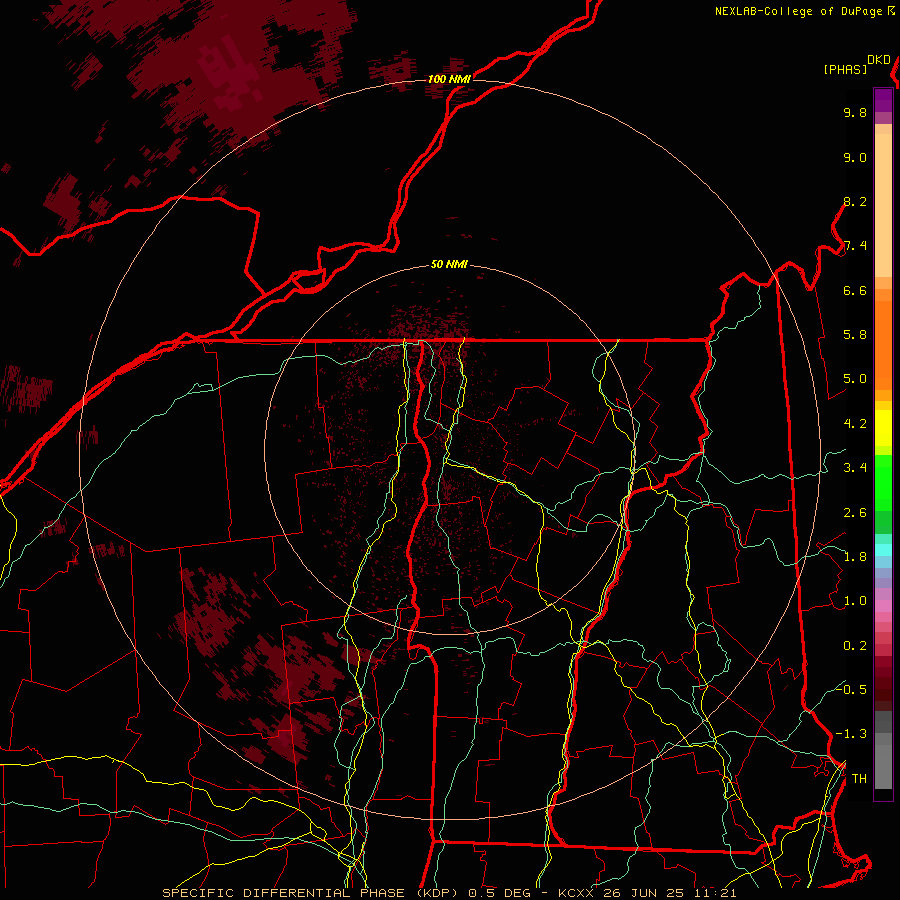
Task: Click the DKD legend title
Action: [879, 60]
